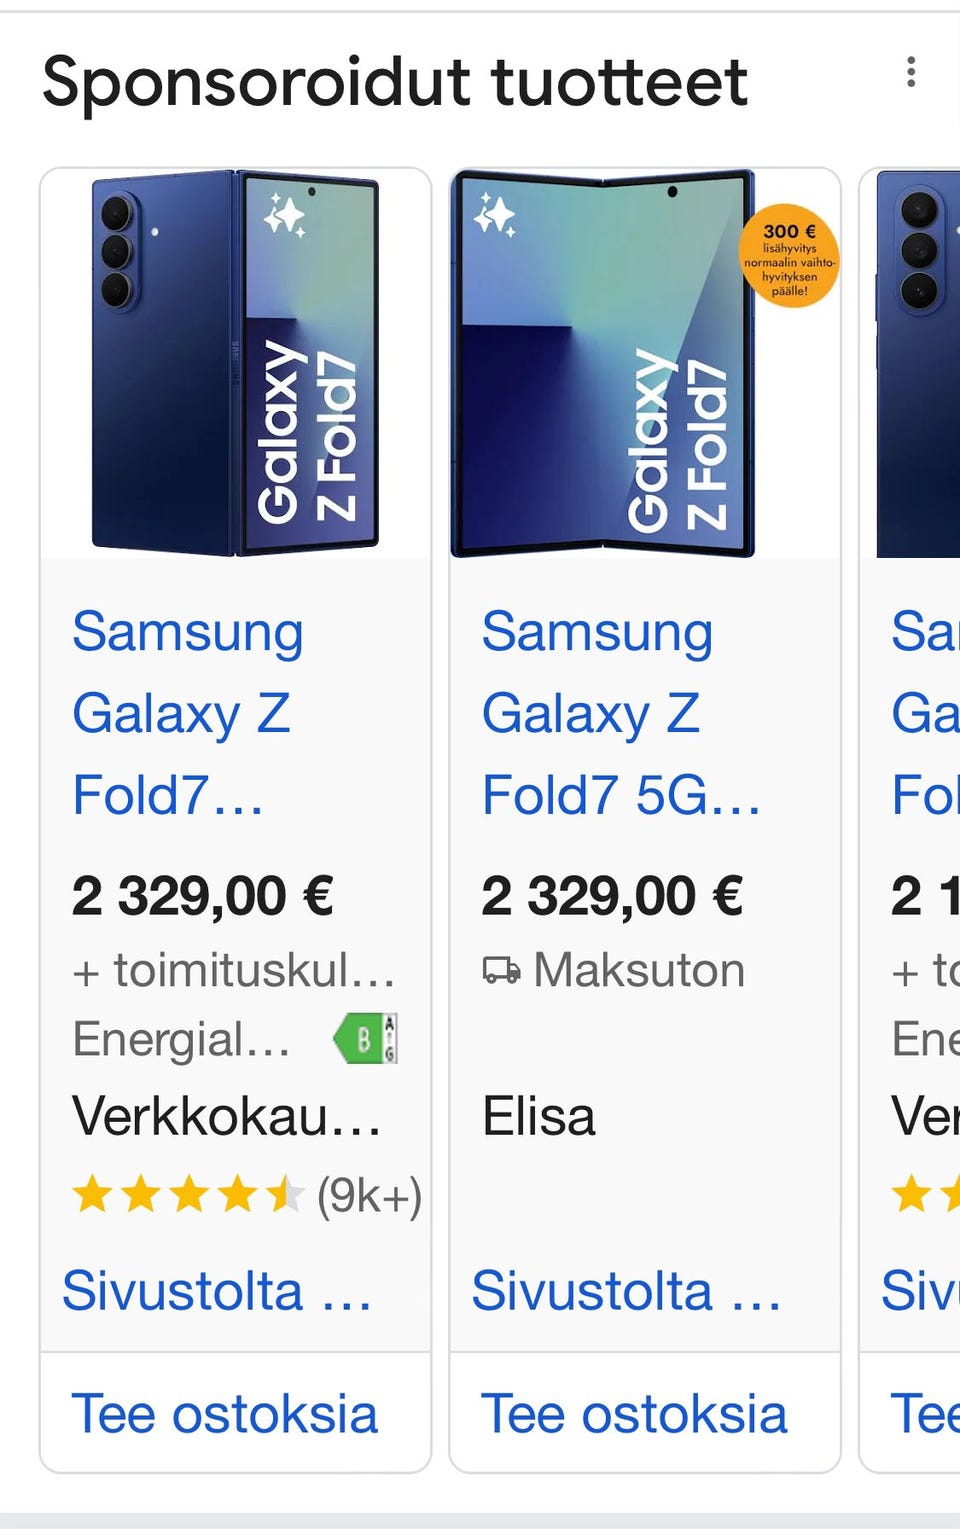Tap Tee ostoksia on the Verkkokauppa card
The height and width of the screenshot is (1540, 960).
(225, 1414)
